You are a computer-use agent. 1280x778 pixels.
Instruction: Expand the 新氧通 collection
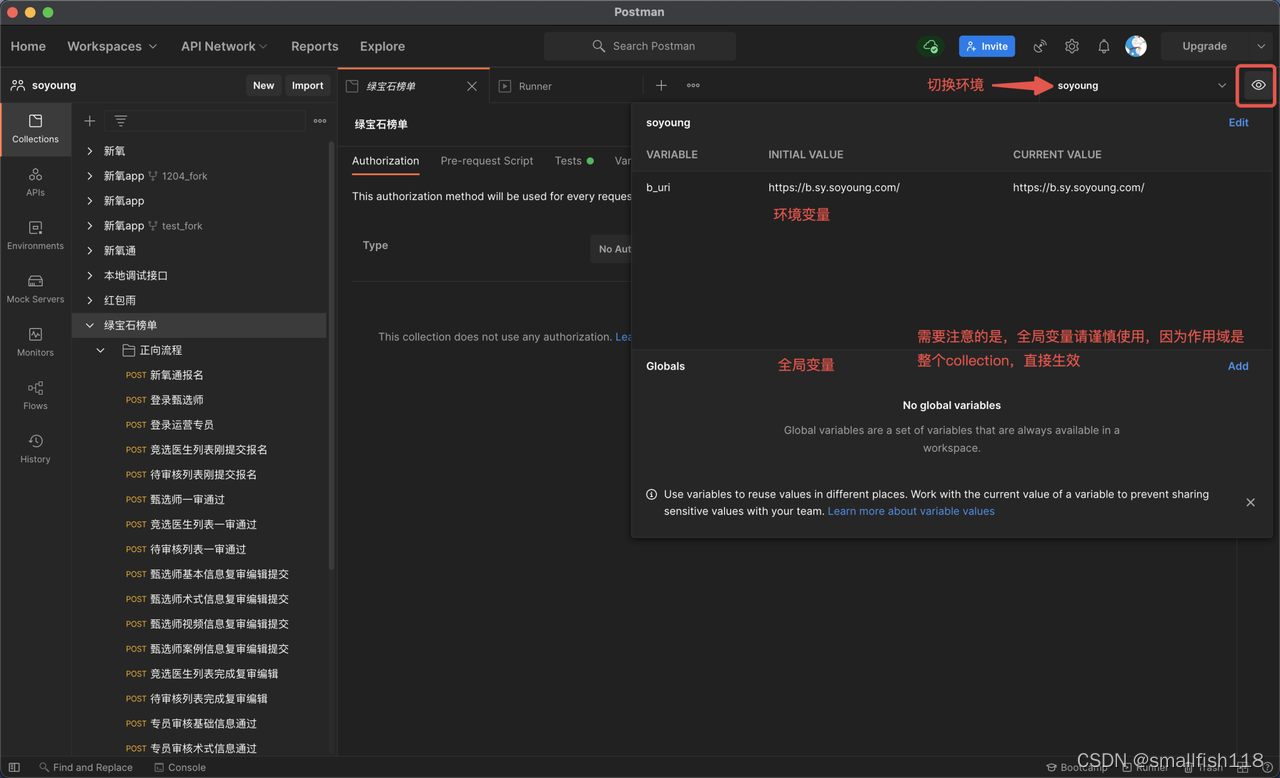click(x=90, y=251)
